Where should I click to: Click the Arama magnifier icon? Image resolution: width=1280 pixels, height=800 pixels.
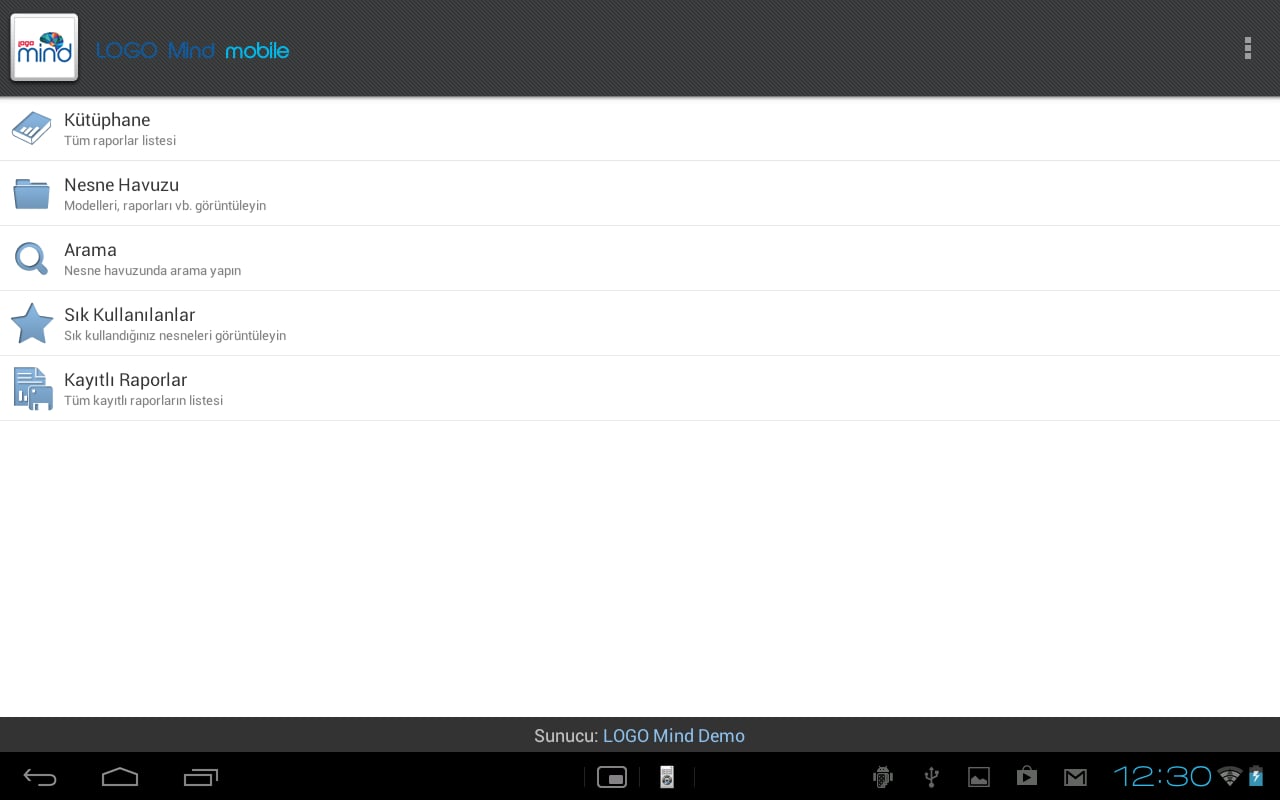coord(31,258)
